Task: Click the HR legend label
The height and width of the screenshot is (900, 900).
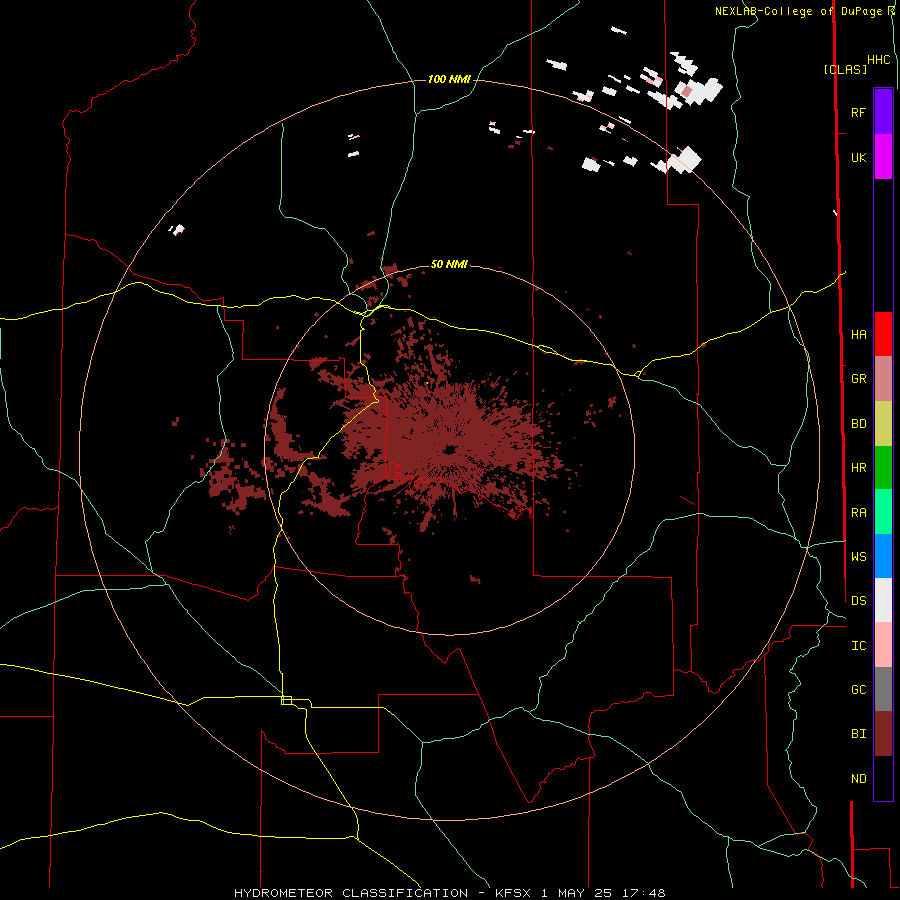Action: pyautogui.click(x=858, y=468)
